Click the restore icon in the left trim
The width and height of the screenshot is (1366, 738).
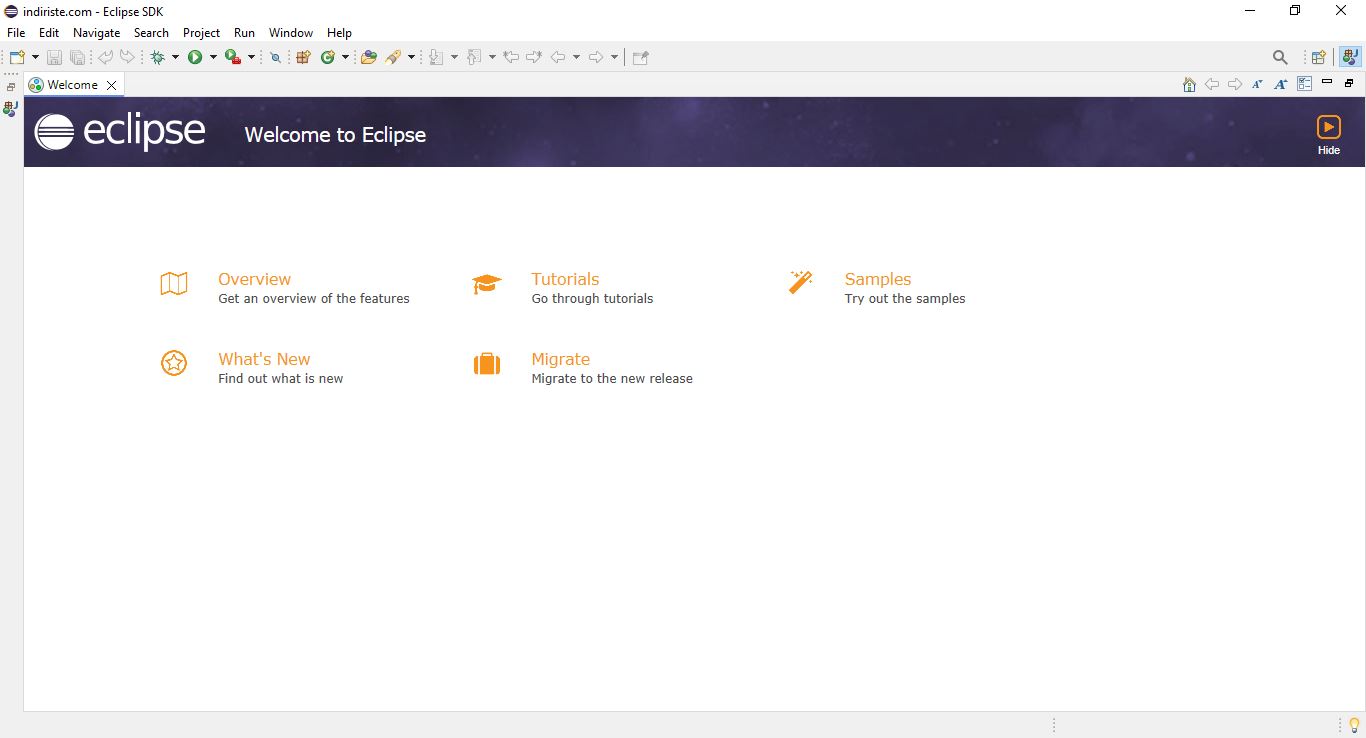(11, 87)
